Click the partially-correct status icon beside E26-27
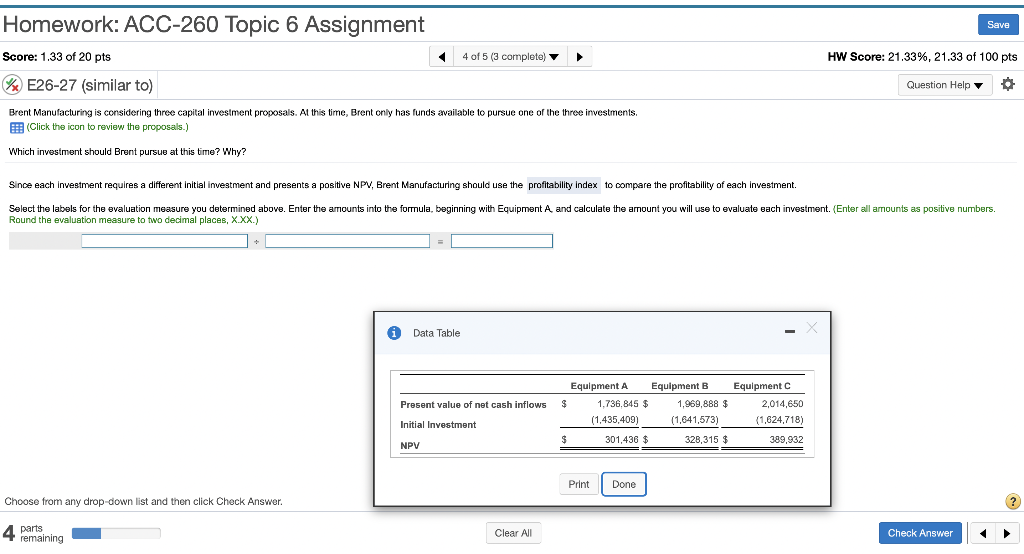The width and height of the screenshot is (1024, 554). tap(12, 85)
